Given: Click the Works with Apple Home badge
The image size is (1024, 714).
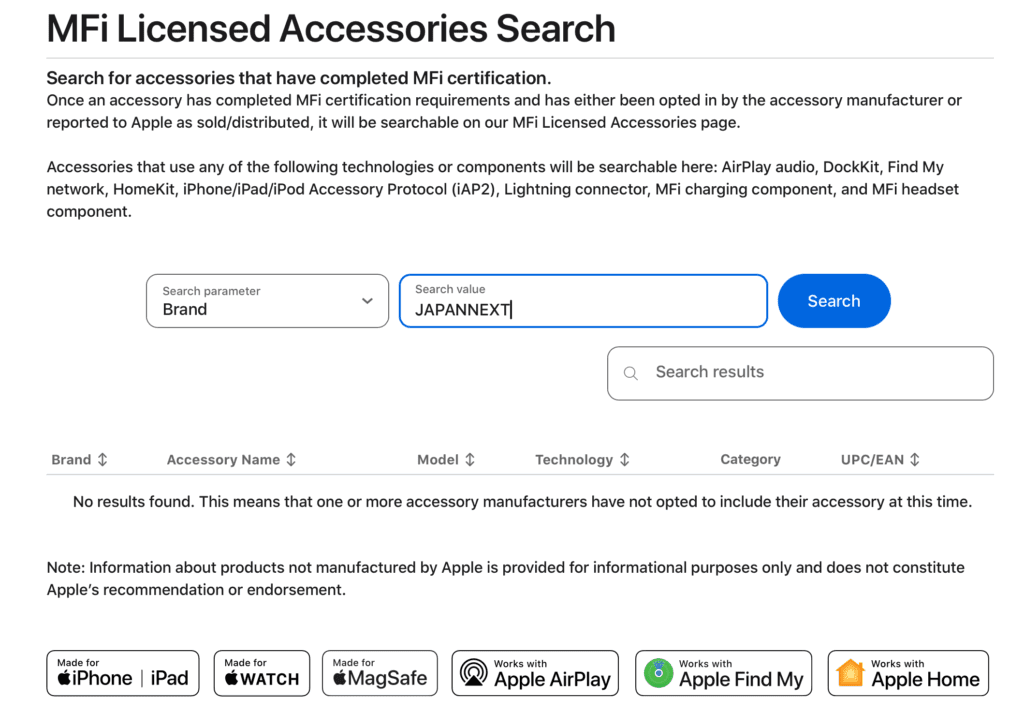Looking at the screenshot, I should [x=908, y=673].
